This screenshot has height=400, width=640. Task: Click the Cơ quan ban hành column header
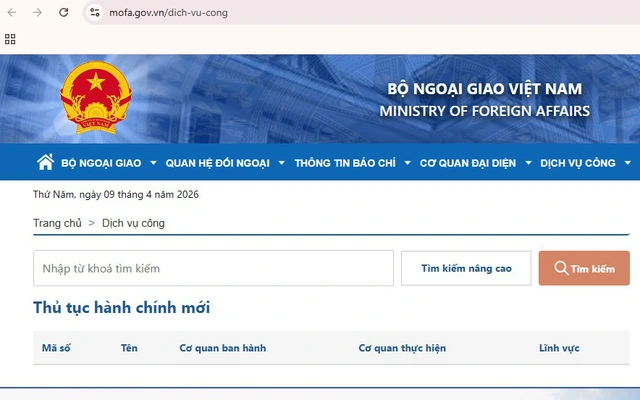point(222,348)
